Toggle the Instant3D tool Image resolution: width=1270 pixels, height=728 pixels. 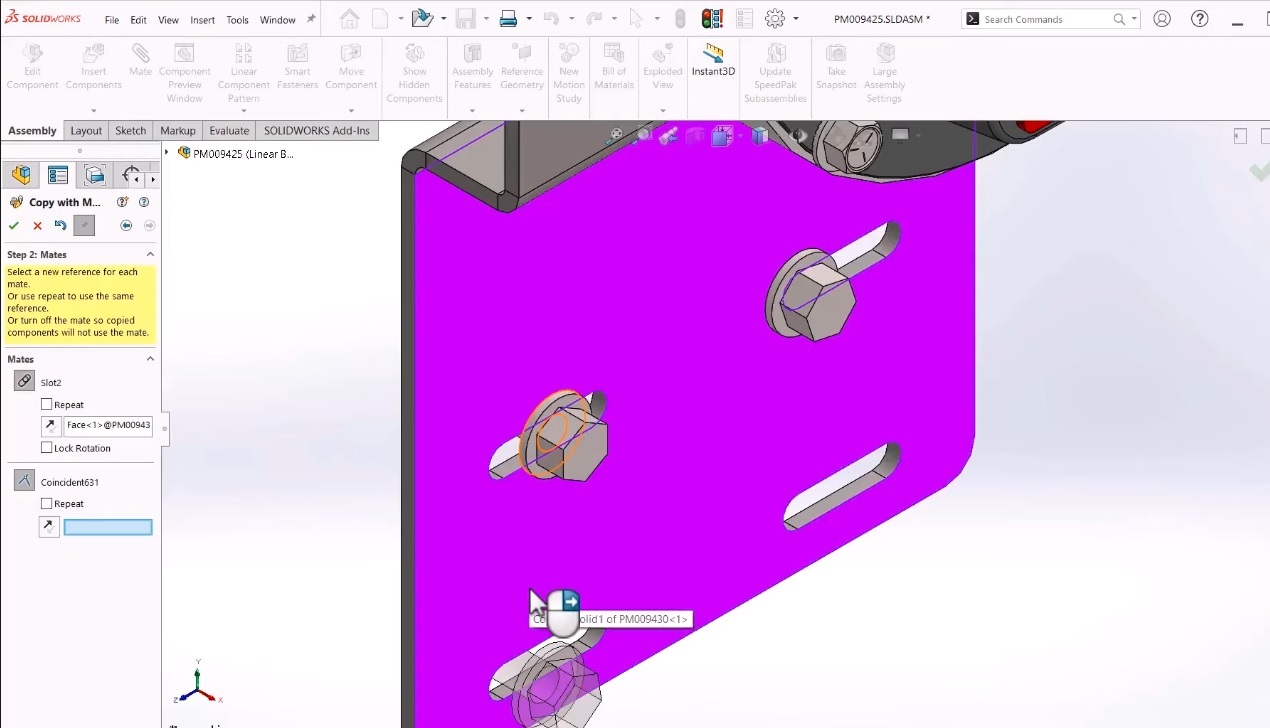point(713,60)
